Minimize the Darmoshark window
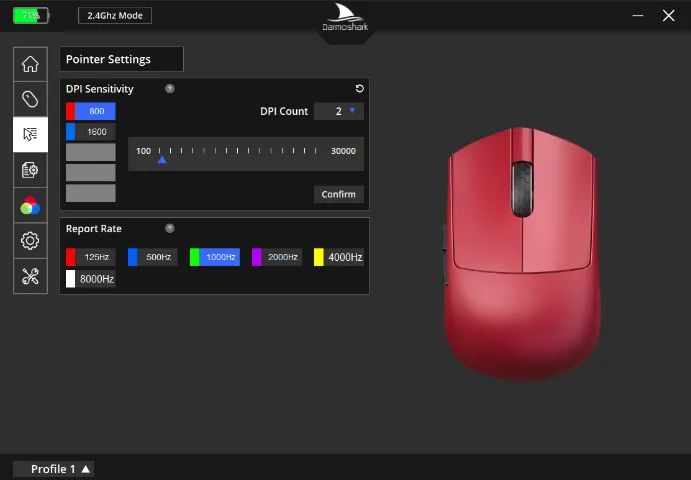Viewport: 691px width, 480px height. tap(638, 15)
